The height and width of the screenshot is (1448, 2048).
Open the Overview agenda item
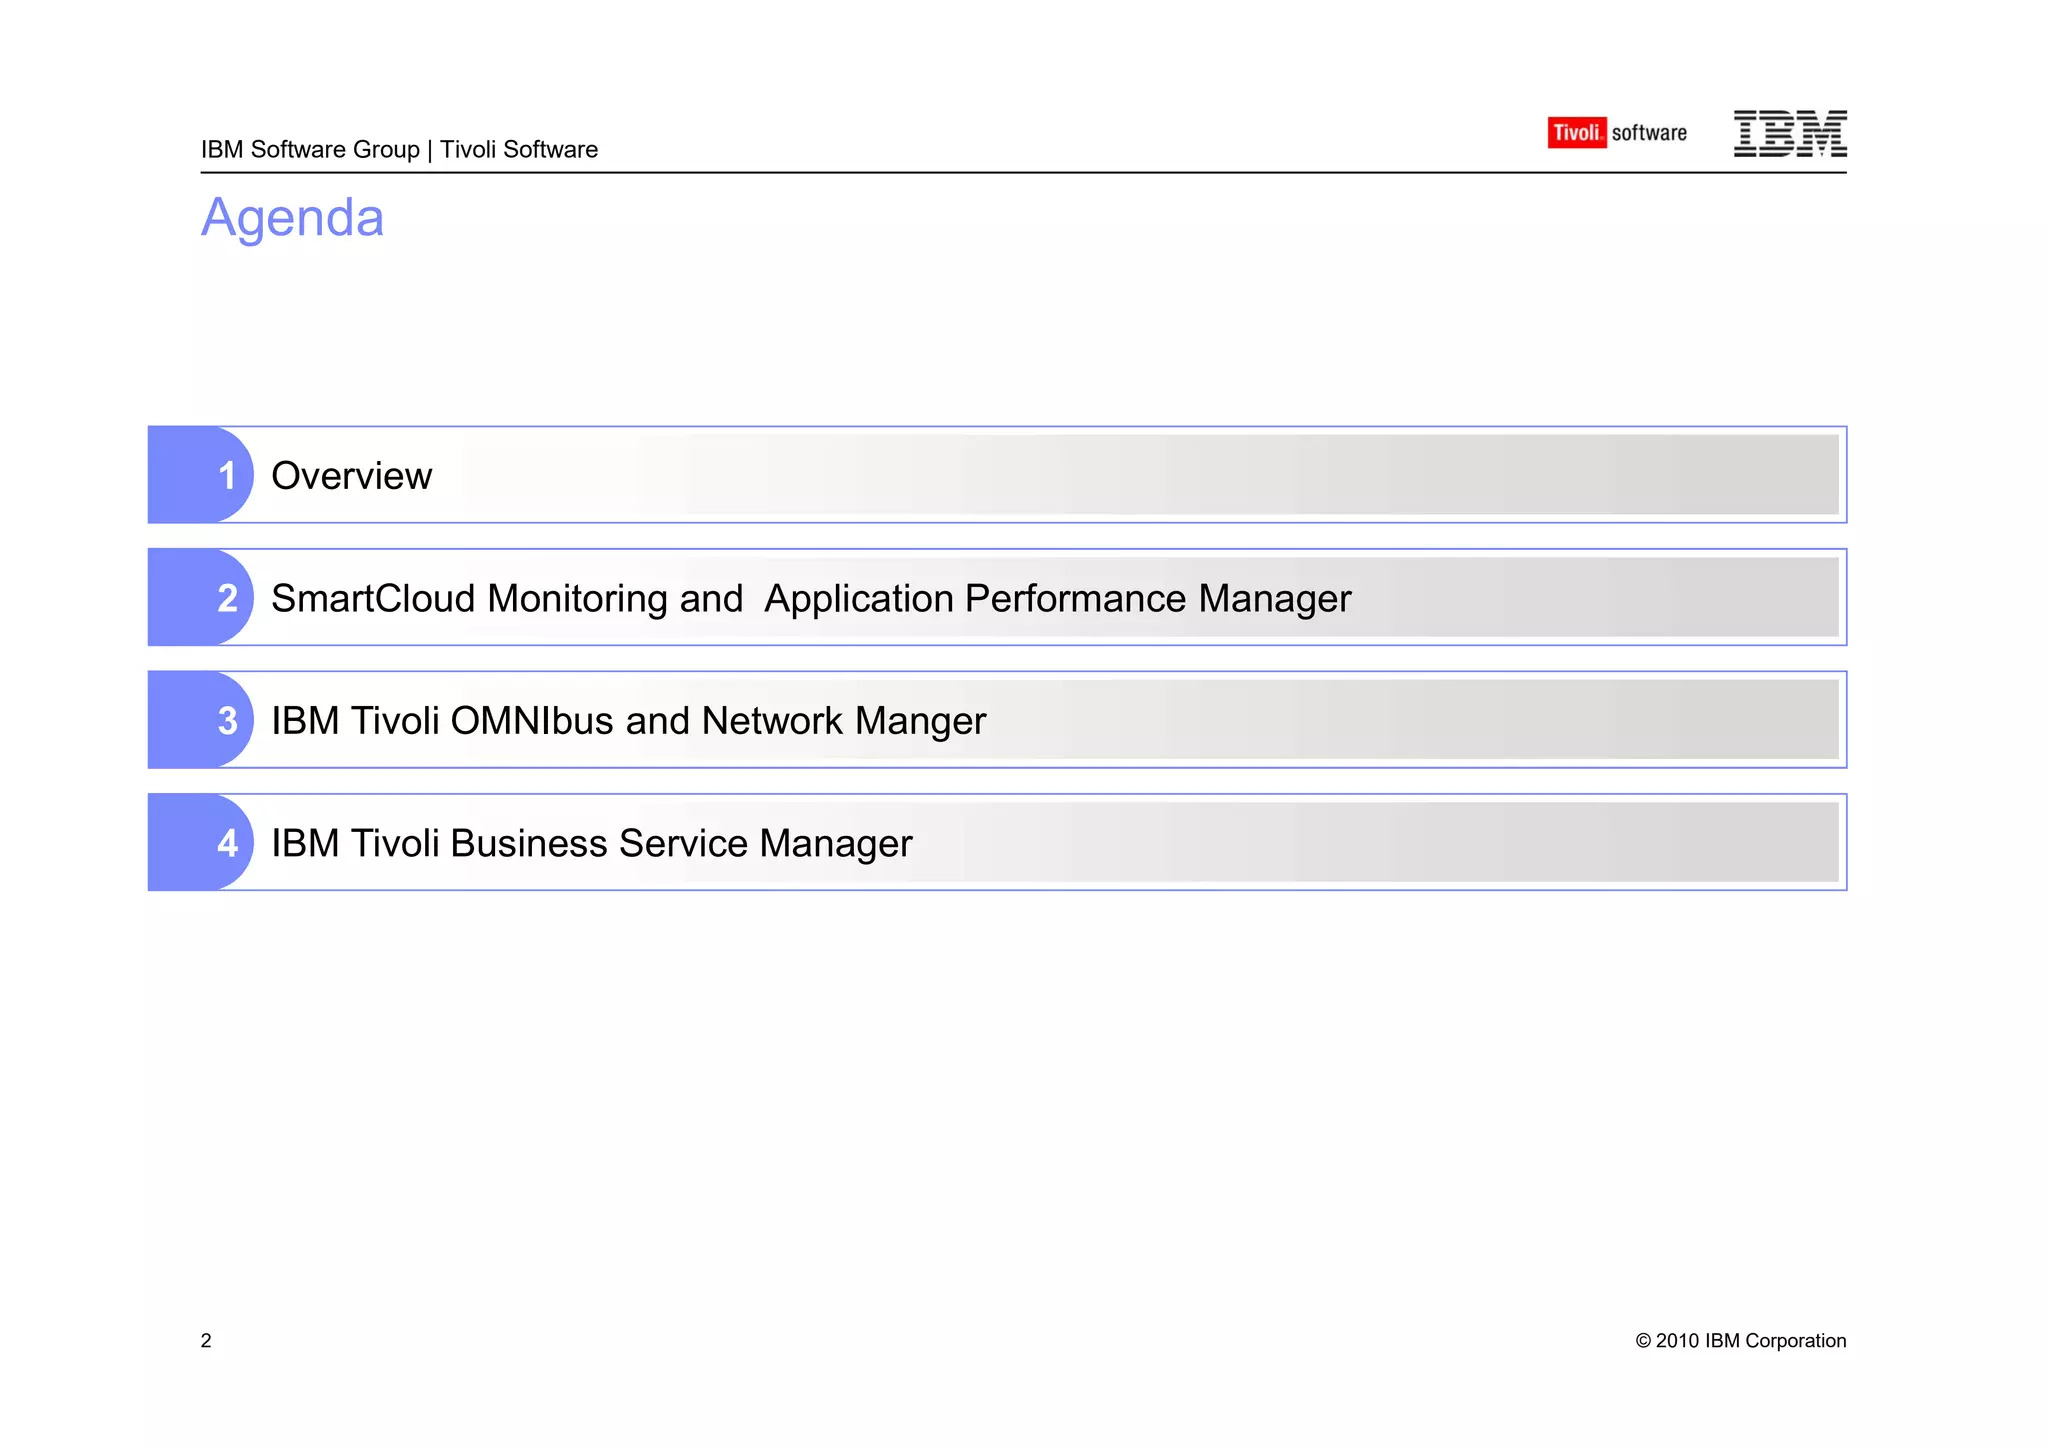tap(351, 476)
